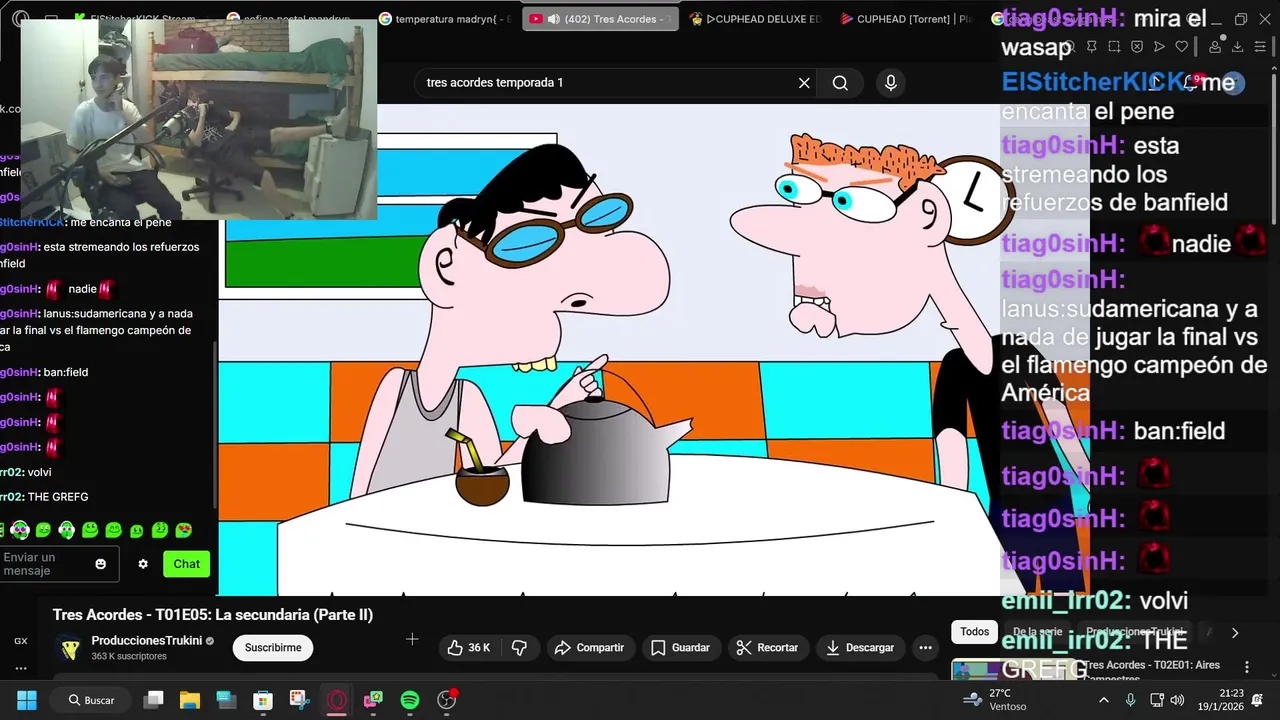The image size is (1280, 720).
Task: Open Spotify from the taskbar
Action: 410,700
